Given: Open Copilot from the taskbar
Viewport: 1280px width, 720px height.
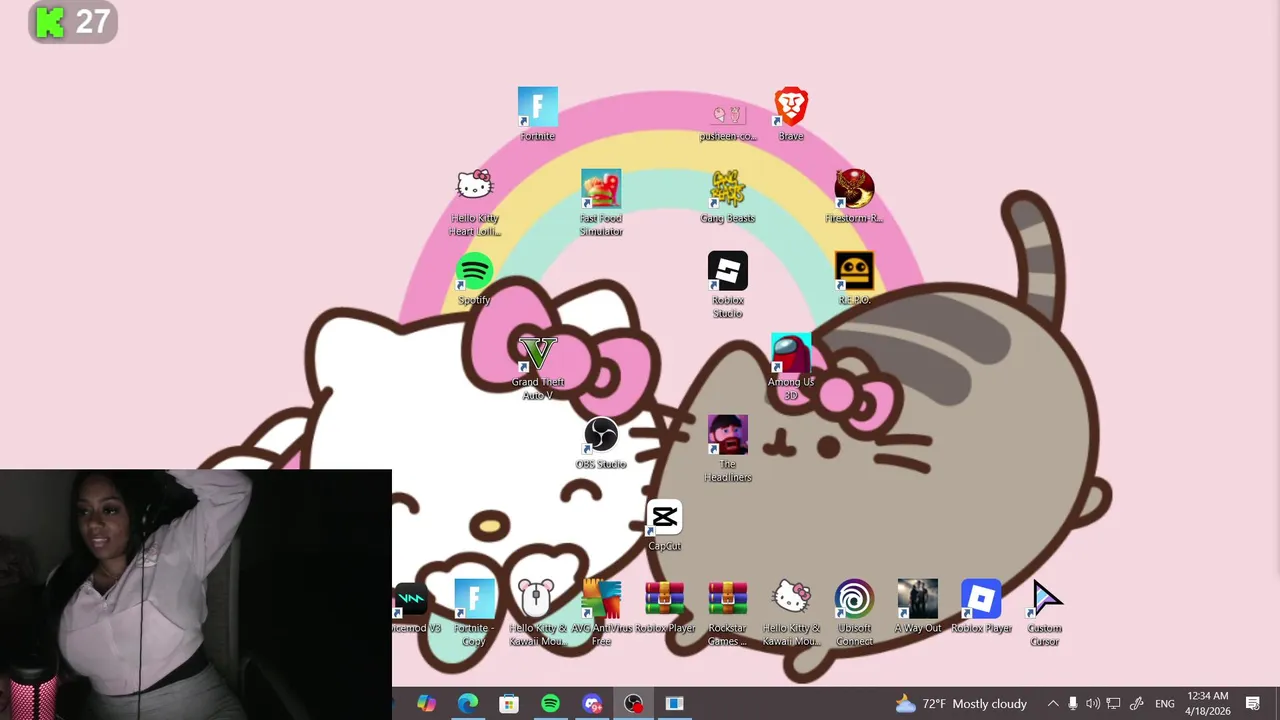Looking at the screenshot, I should coord(426,704).
